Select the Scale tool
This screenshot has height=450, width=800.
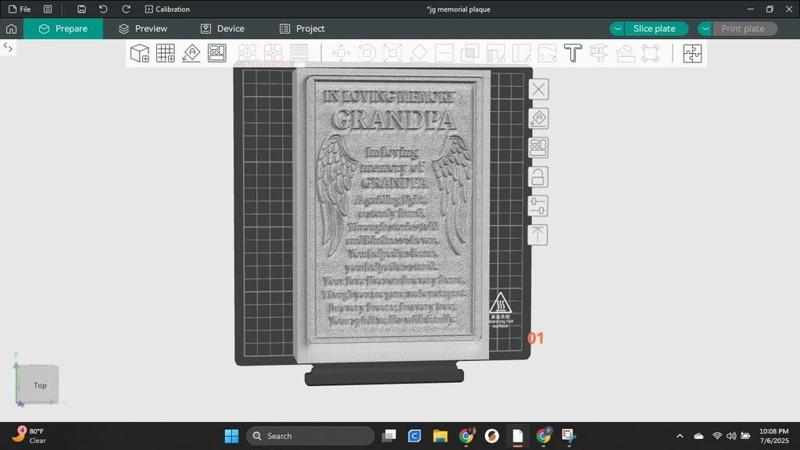click(392, 53)
